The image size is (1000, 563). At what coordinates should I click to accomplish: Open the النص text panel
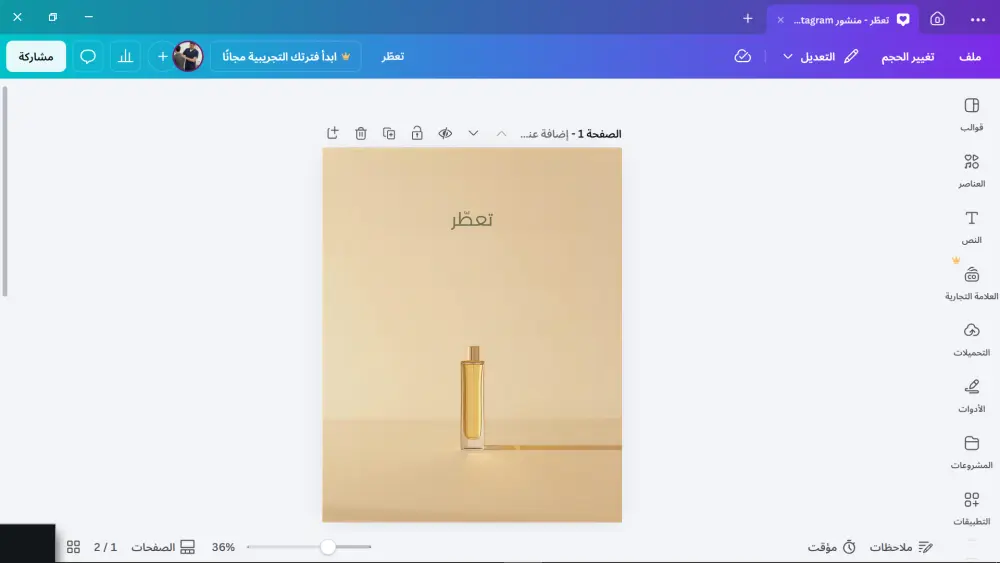(x=971, y=227)
